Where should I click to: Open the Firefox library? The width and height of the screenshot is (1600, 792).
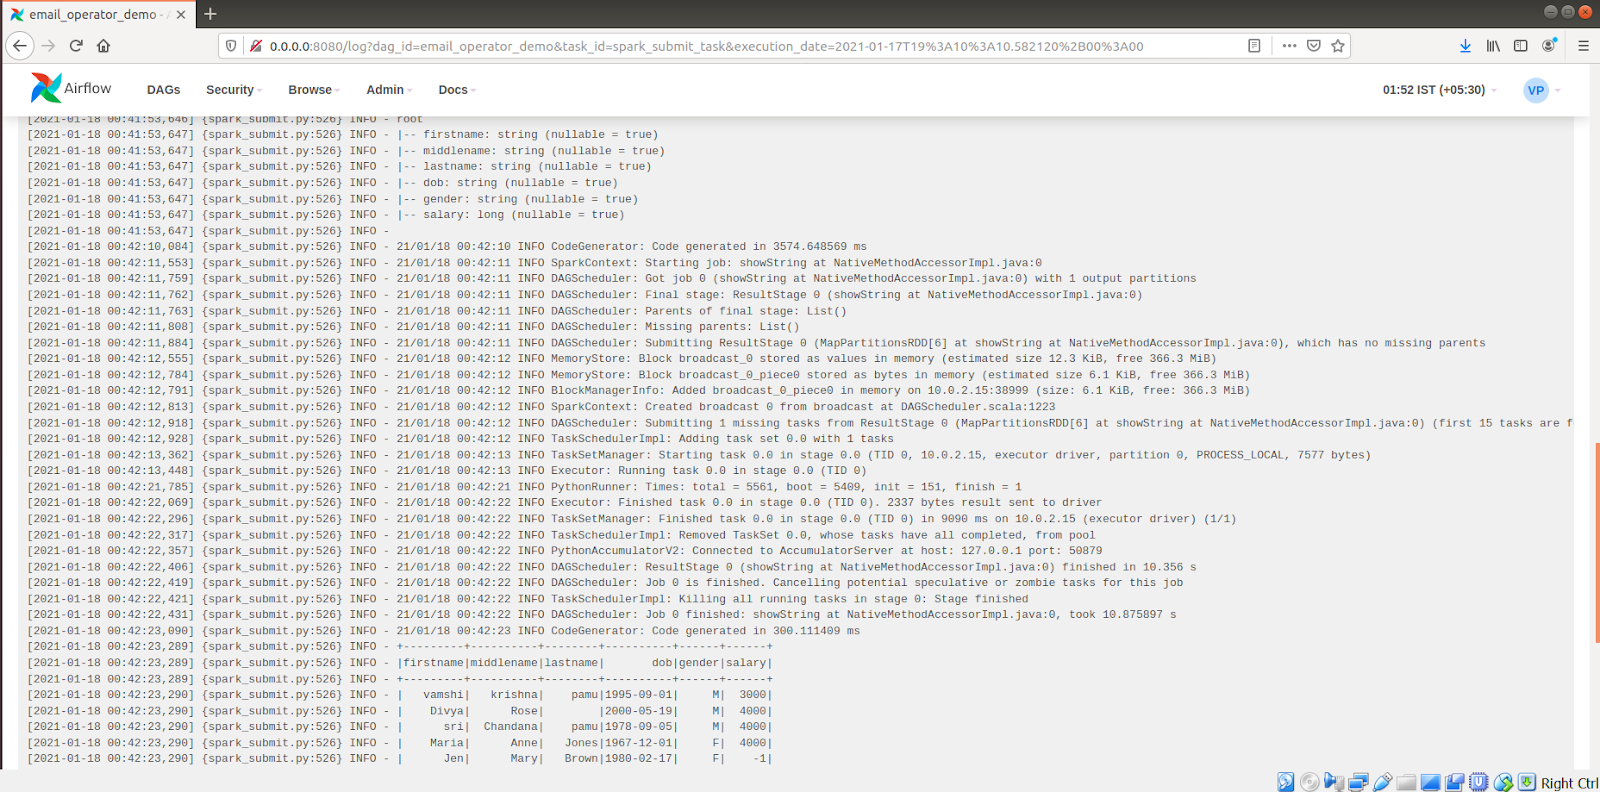click(x=1493, y=46)
